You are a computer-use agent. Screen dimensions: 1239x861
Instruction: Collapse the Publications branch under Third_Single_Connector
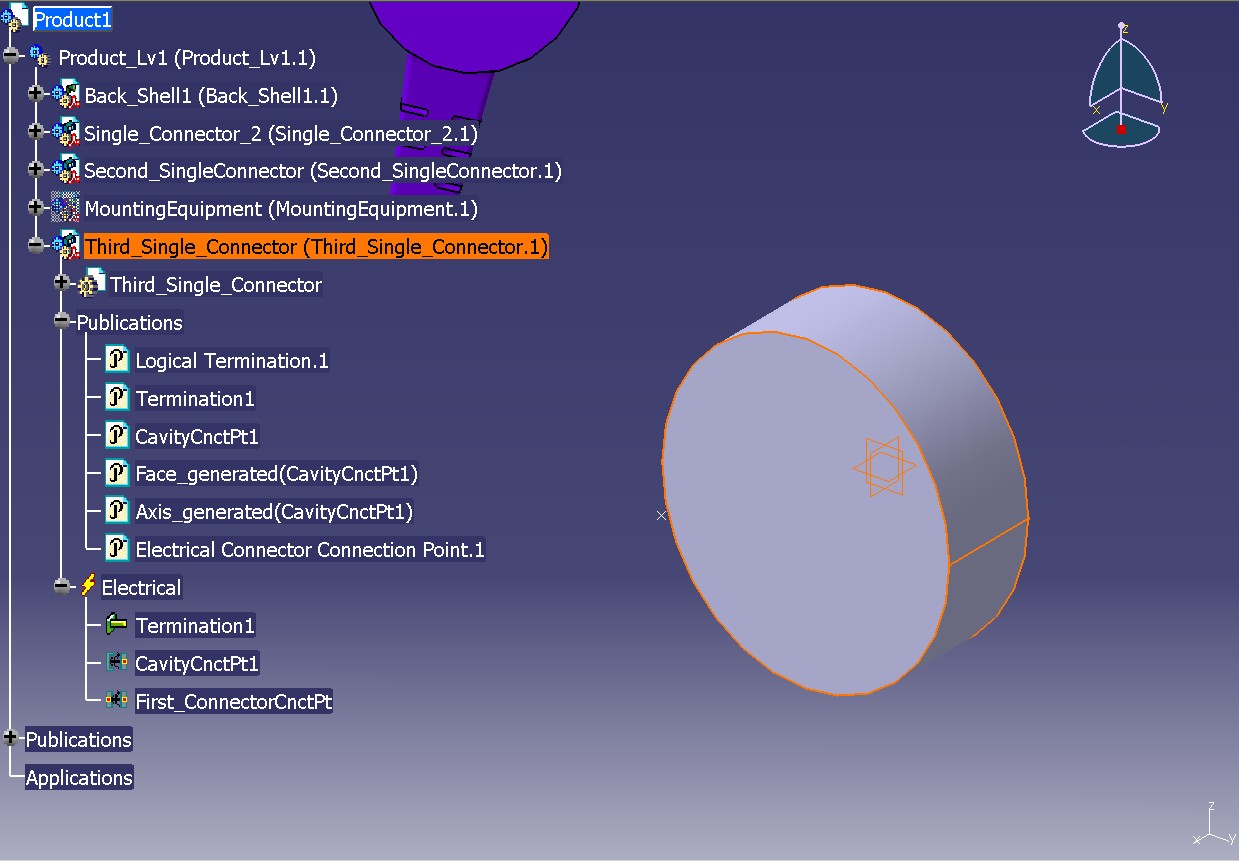[63, 321]
